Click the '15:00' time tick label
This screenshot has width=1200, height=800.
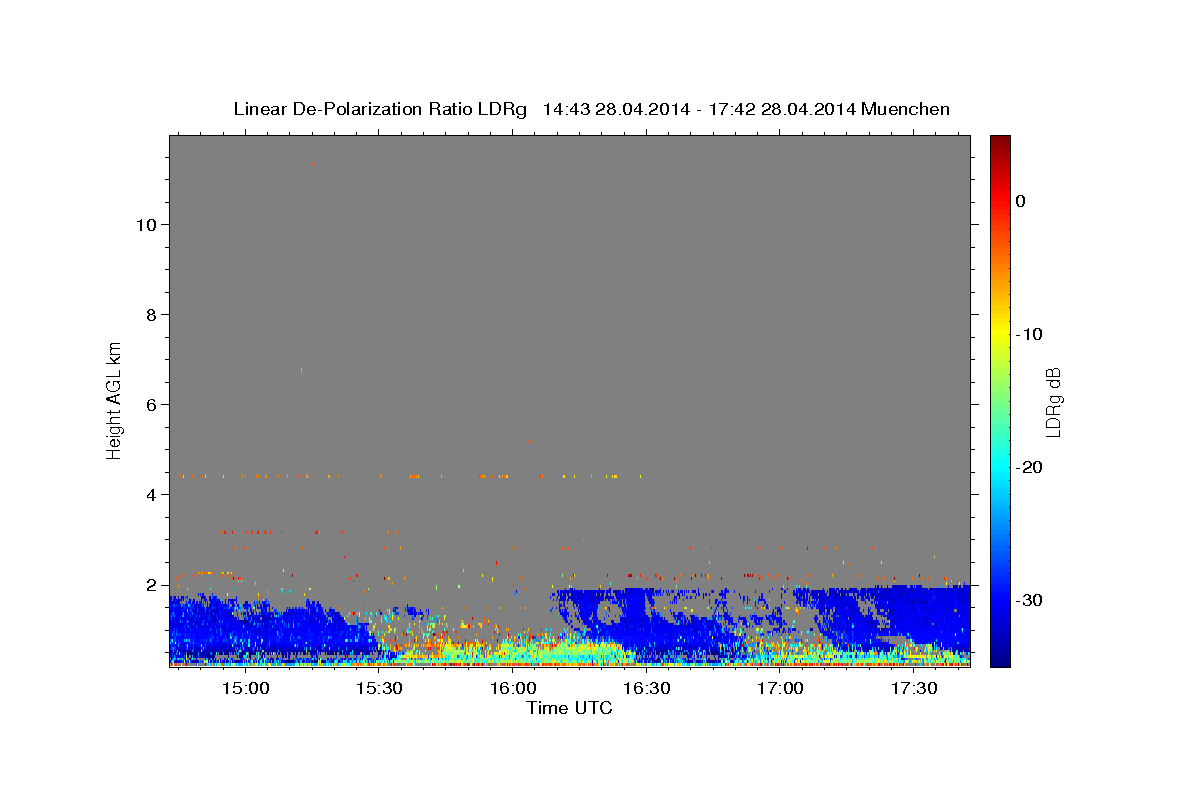tap(245, 689)
